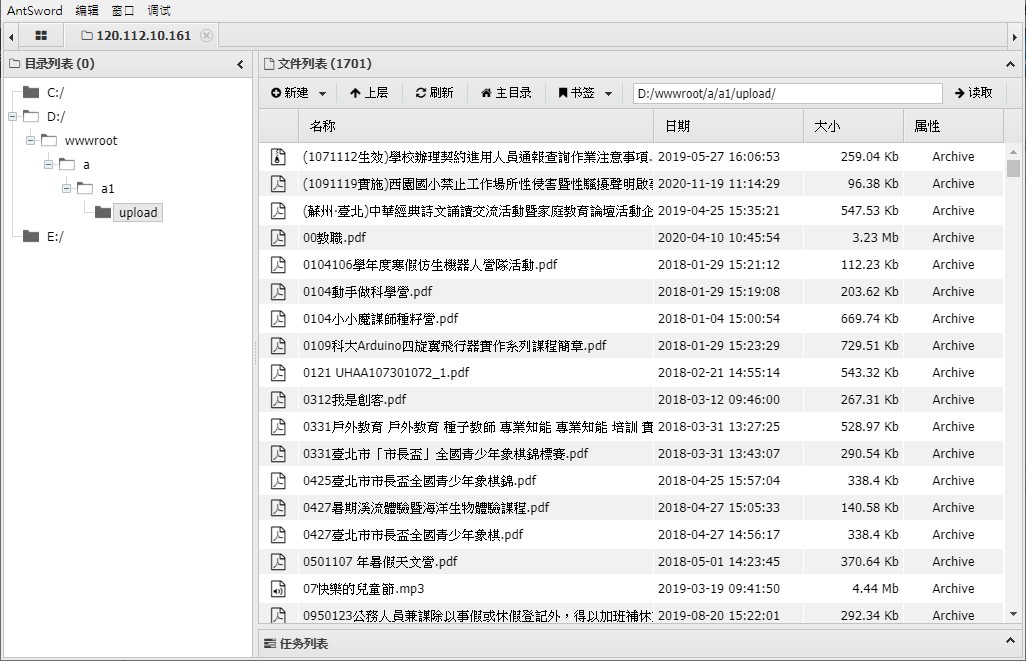Viewport: 1026px width, 661px height.
Task: Go to 主目录 home directory
Action: (506, 93)
